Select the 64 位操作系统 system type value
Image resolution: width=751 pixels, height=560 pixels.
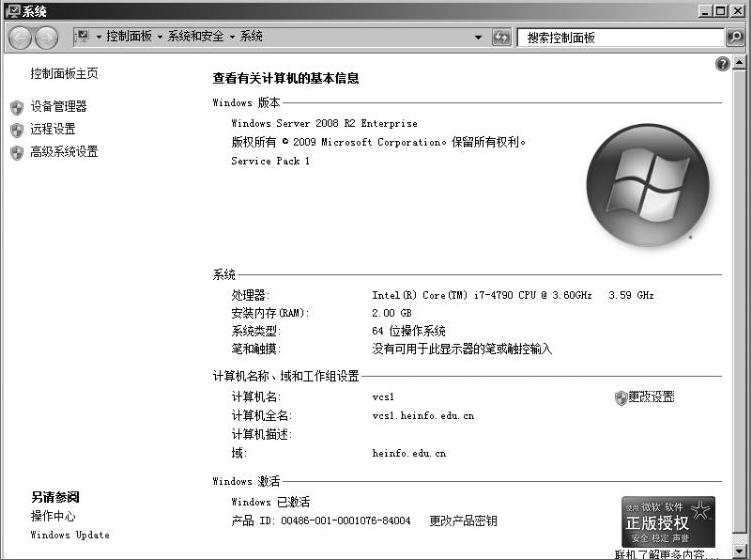point(409,331)
